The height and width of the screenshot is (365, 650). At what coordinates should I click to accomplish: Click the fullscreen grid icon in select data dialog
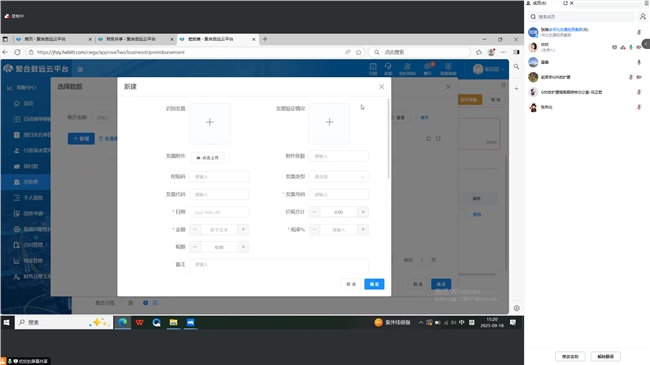pyautogui.click(x=438, y=139)
